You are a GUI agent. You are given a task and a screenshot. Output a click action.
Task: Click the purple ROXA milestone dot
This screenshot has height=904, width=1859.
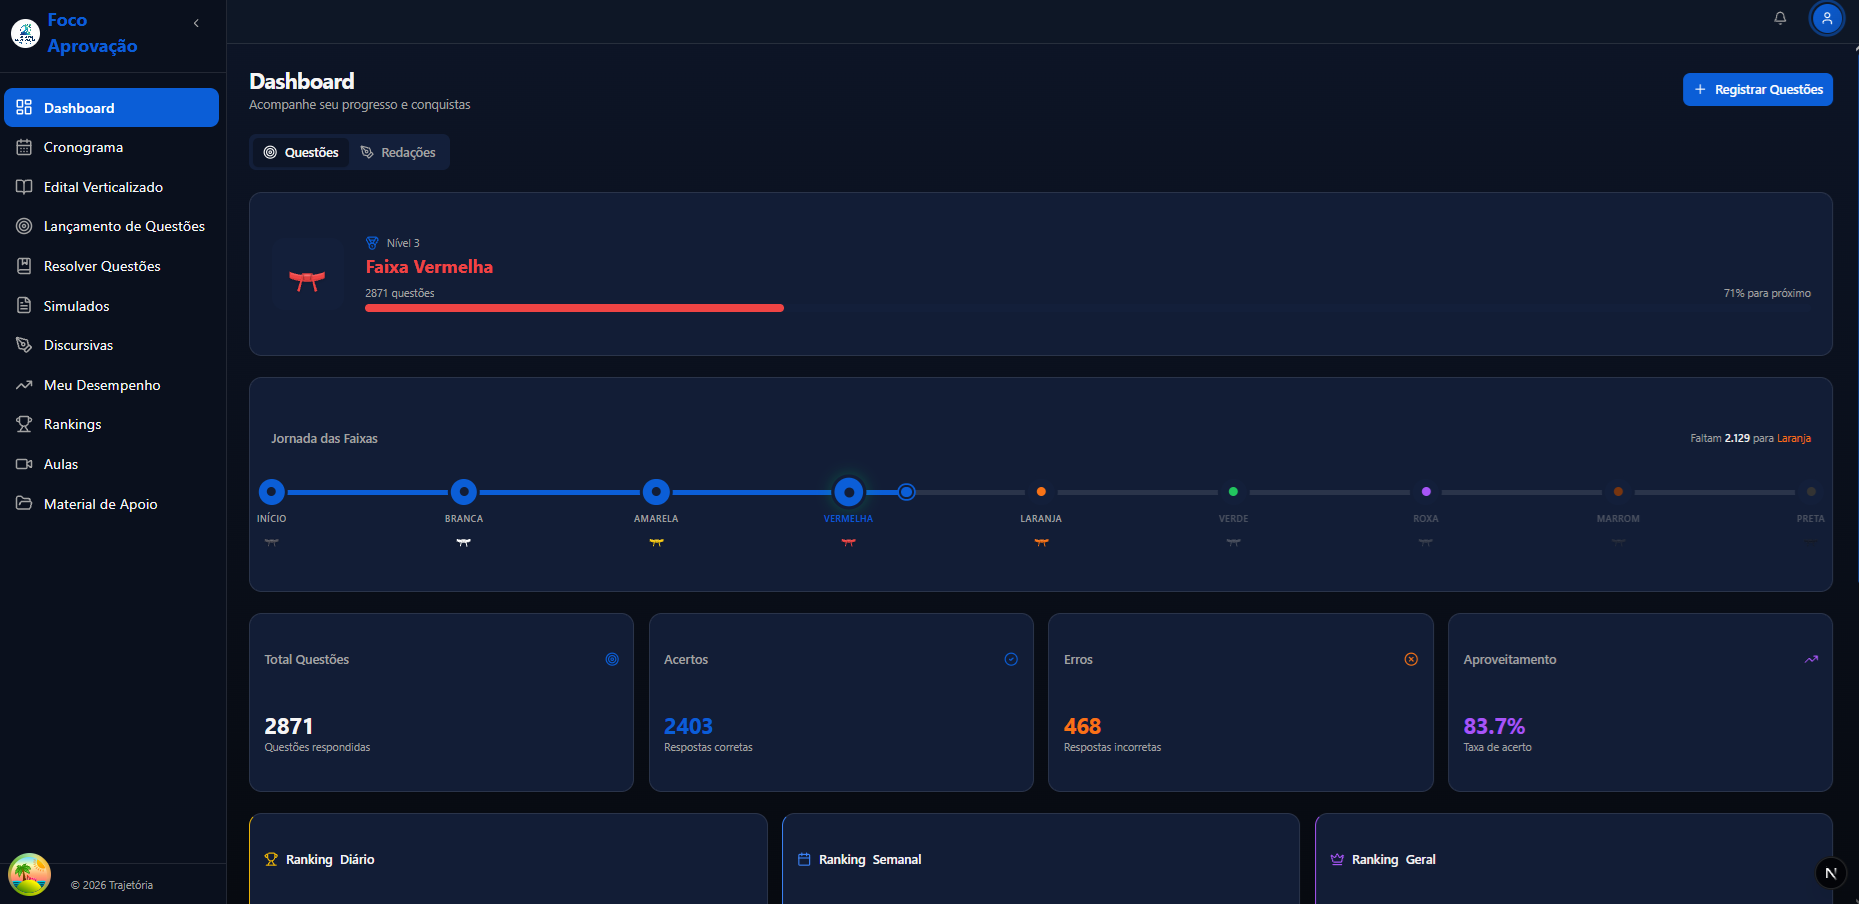[x=1426, y=492]
